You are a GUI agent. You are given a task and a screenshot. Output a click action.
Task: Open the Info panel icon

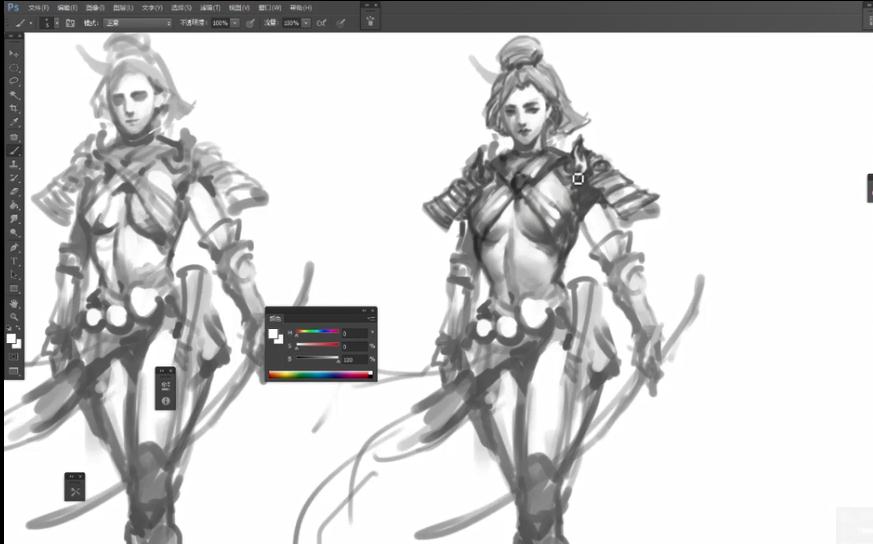tap(165, 401)
